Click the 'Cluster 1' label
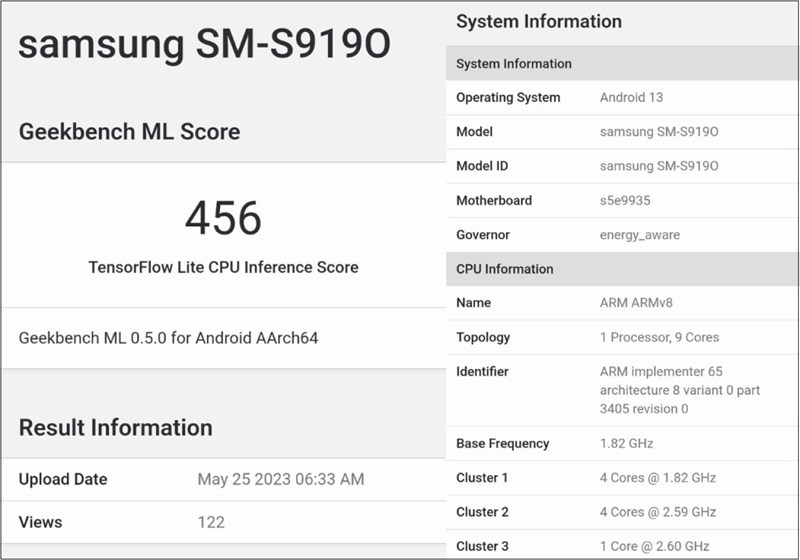 coord(482,478)
